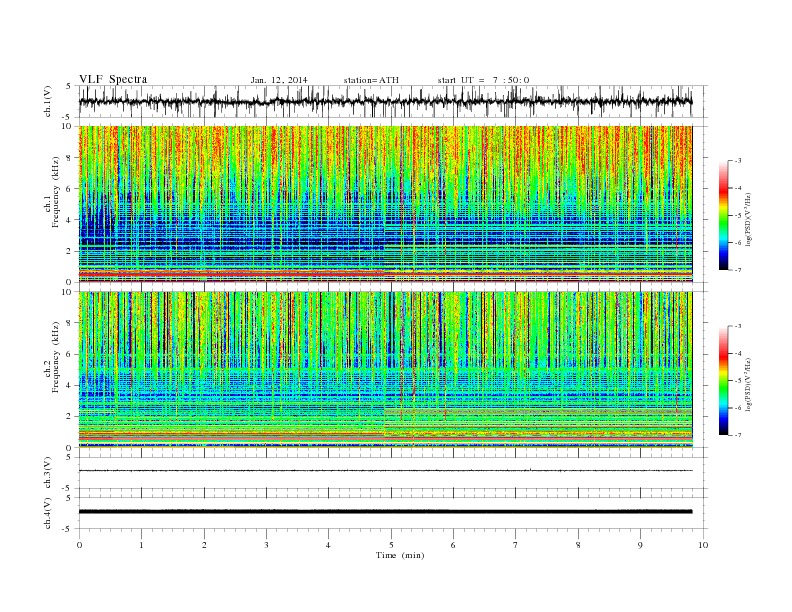Click time-axis tick label '0'
Viewport: 792px width, 612px height.
(x=79, y=545)
